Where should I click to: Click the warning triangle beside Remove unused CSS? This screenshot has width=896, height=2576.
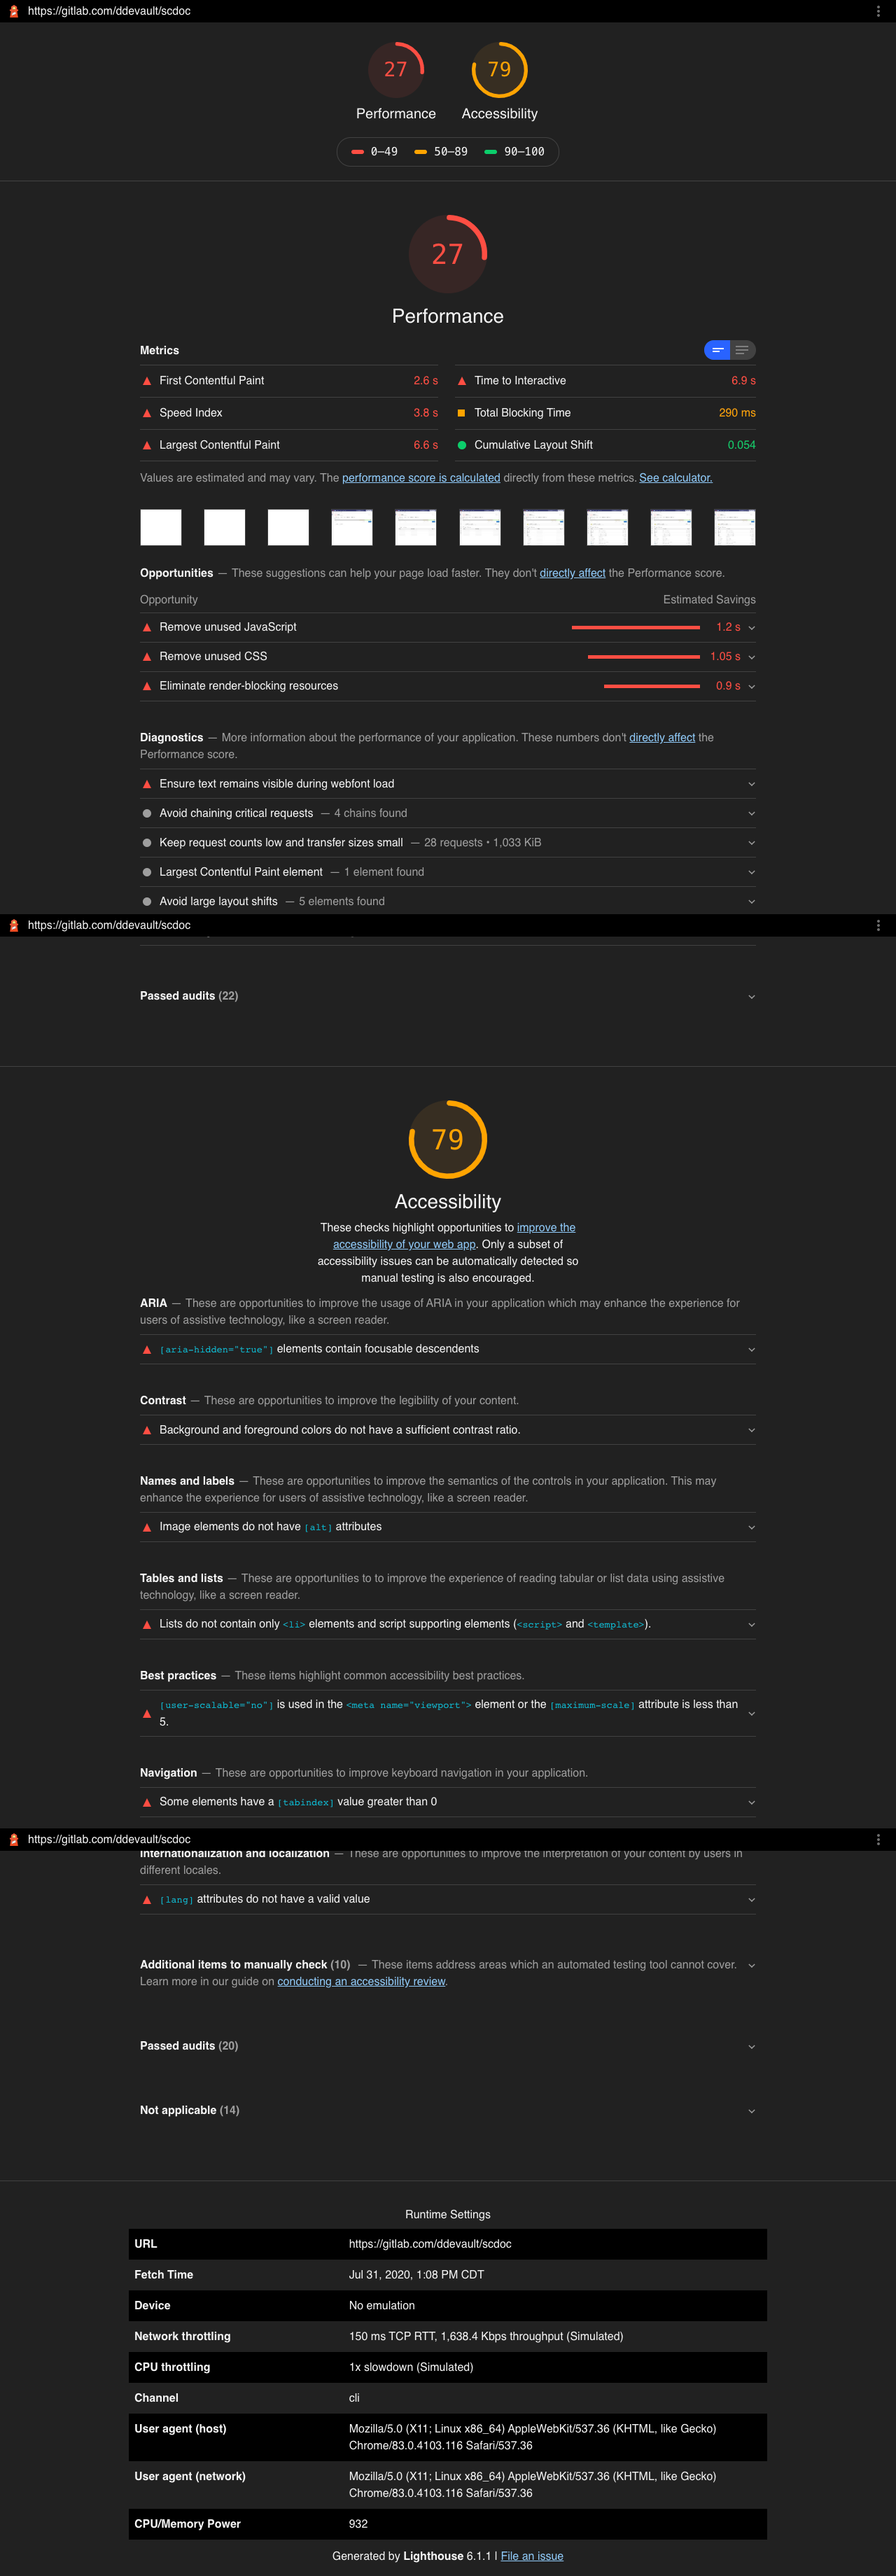coord(147,657)
